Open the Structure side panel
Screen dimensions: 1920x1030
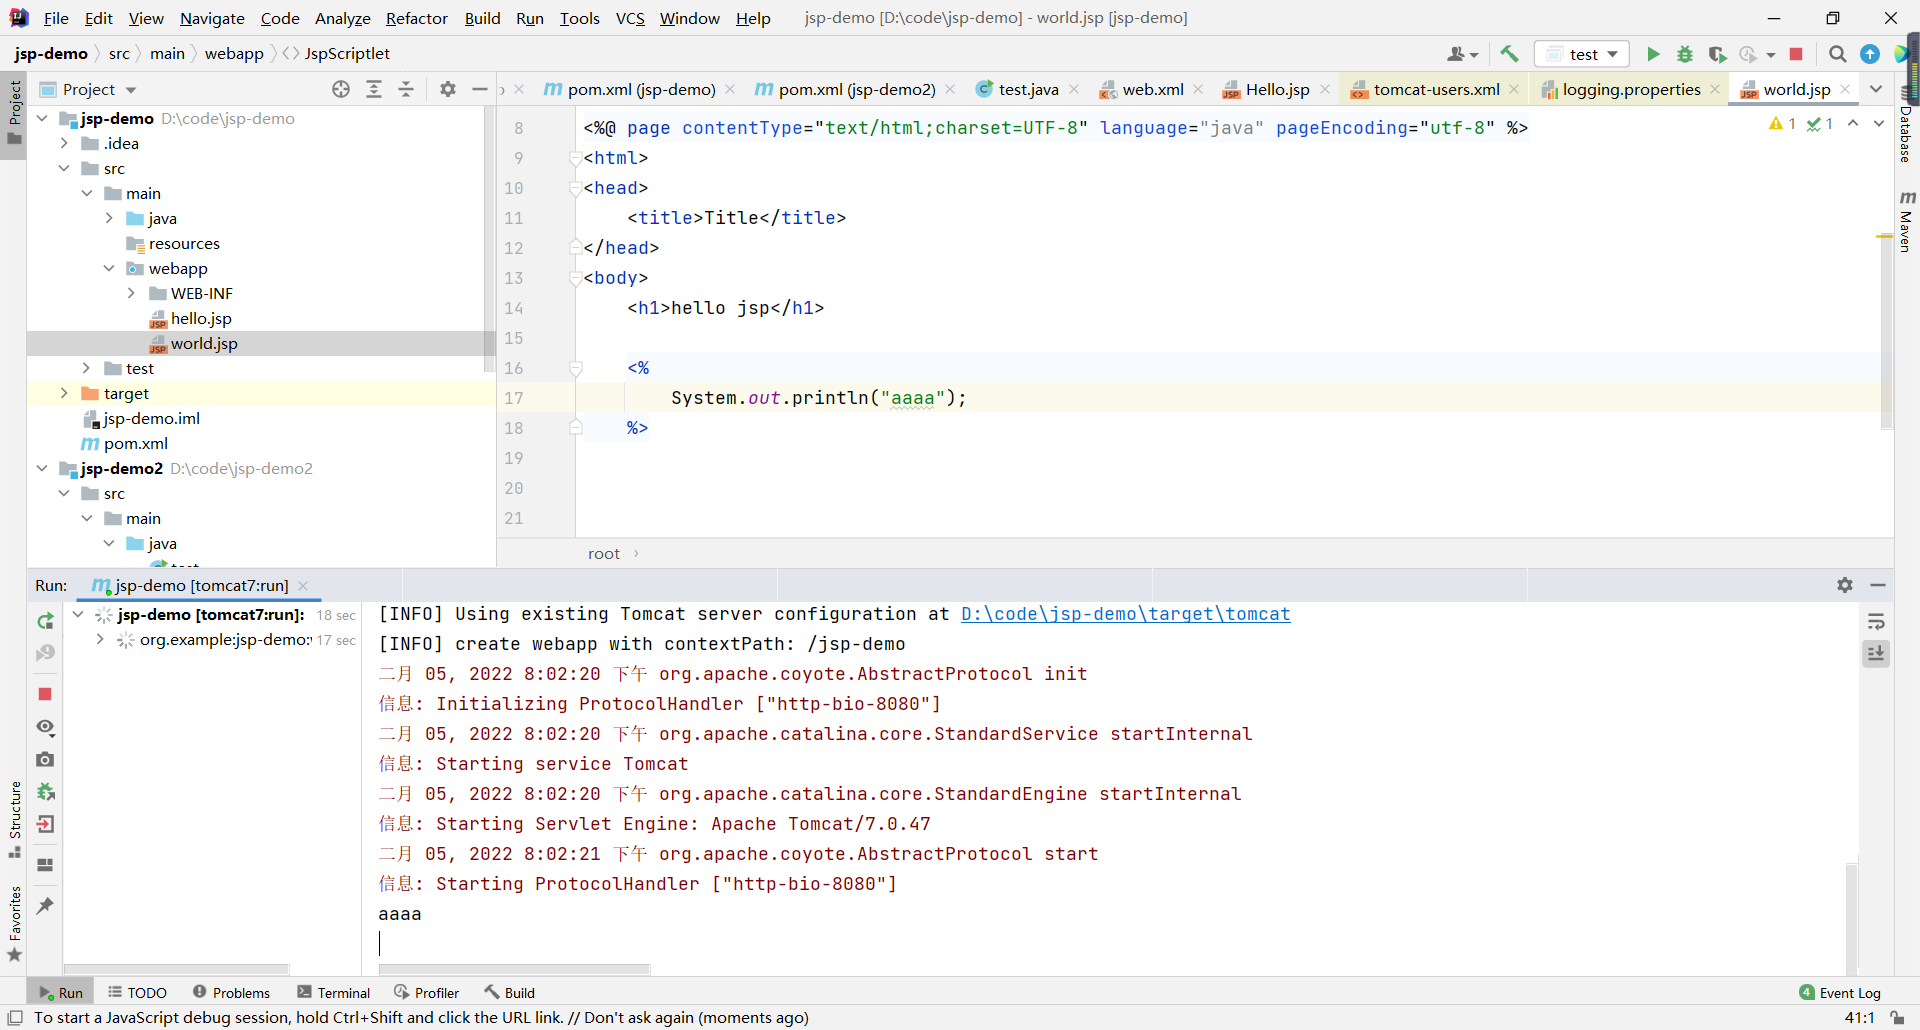tap(15, 818)
